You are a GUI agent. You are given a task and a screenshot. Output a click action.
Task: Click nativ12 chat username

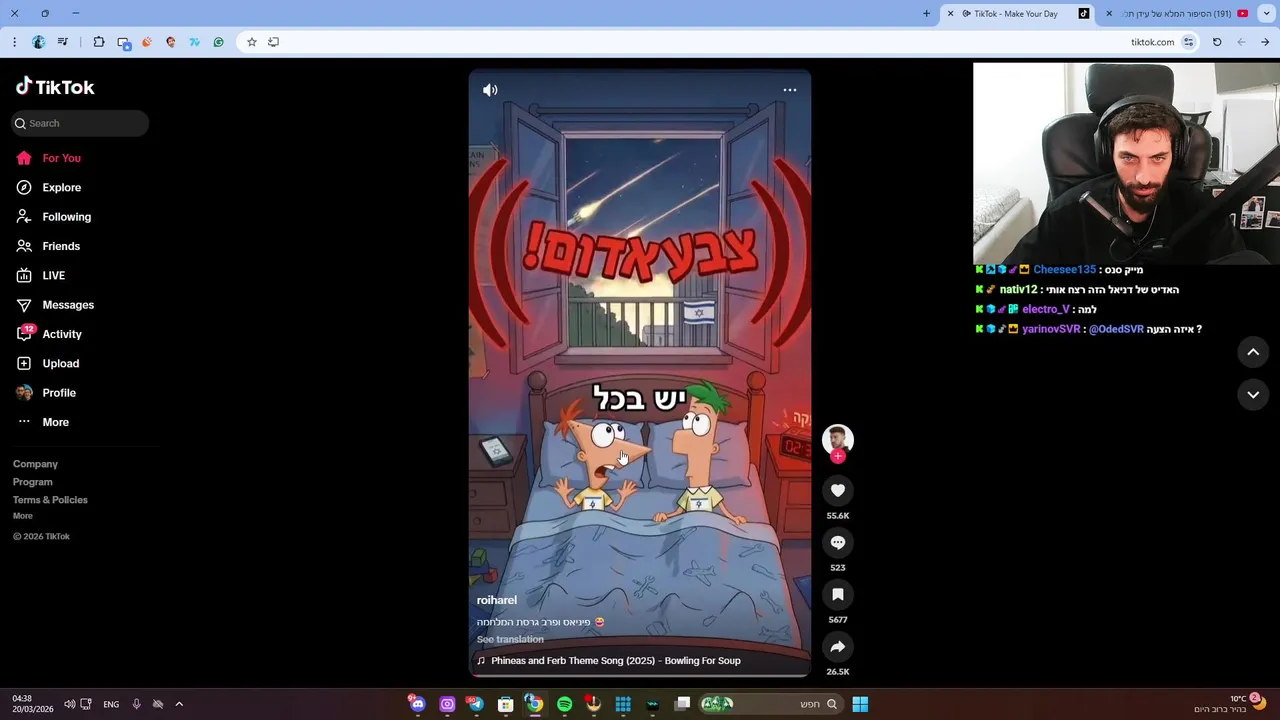[1019, 290]
